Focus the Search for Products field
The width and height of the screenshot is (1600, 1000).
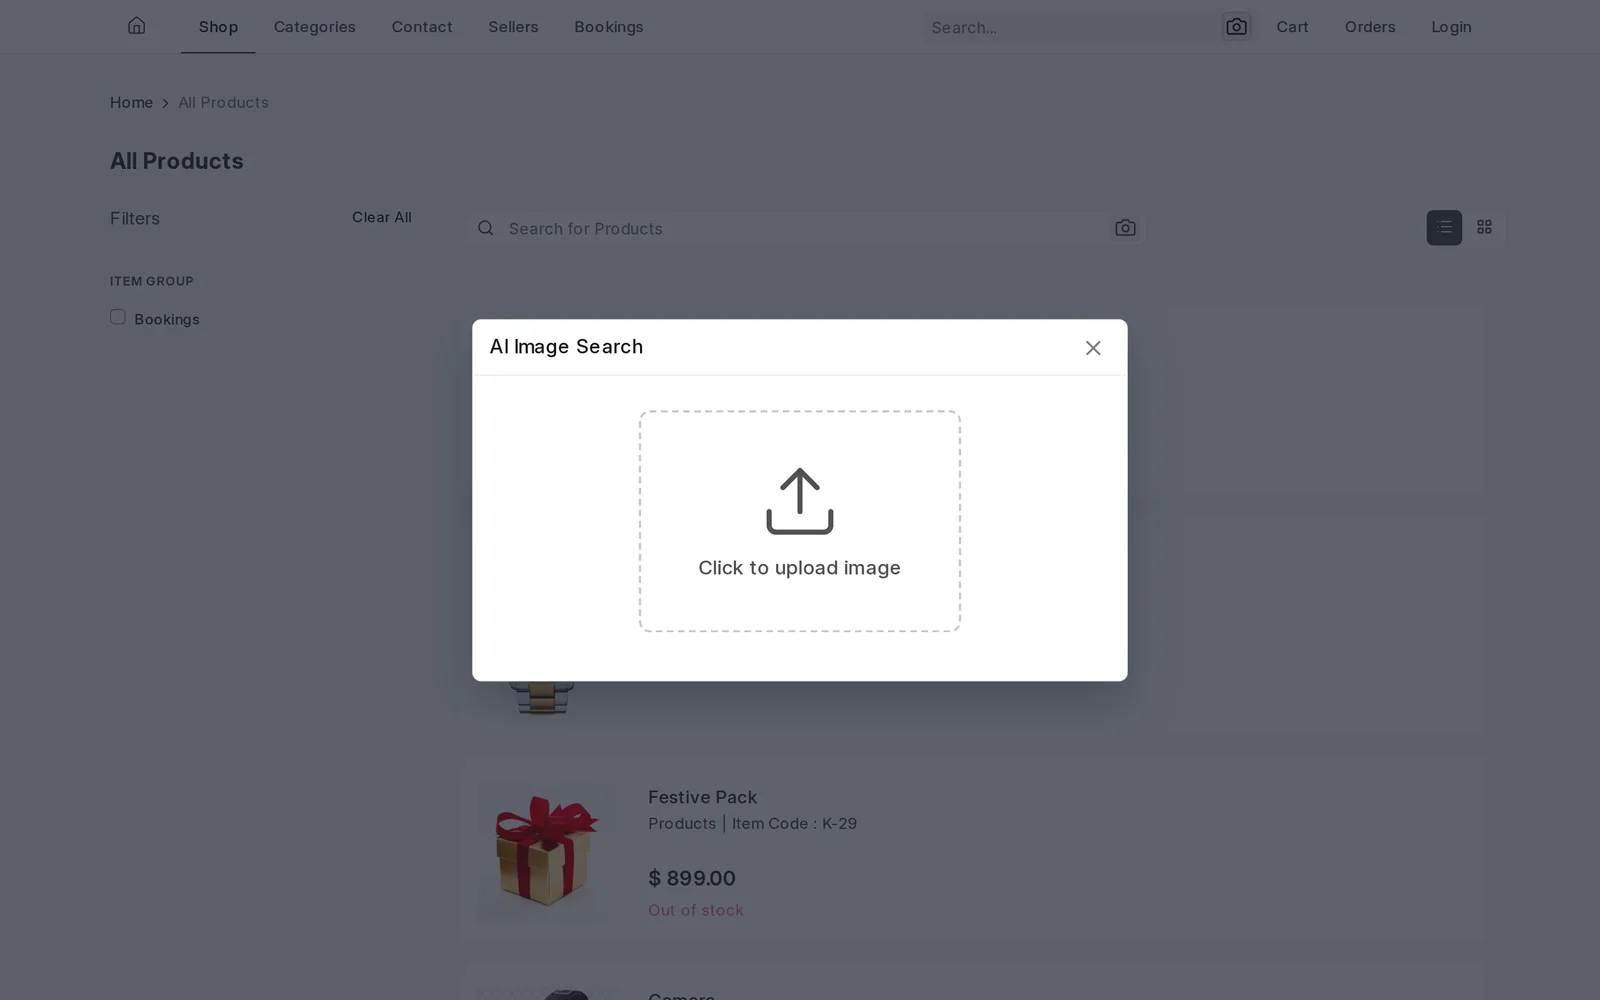[806, 228]
